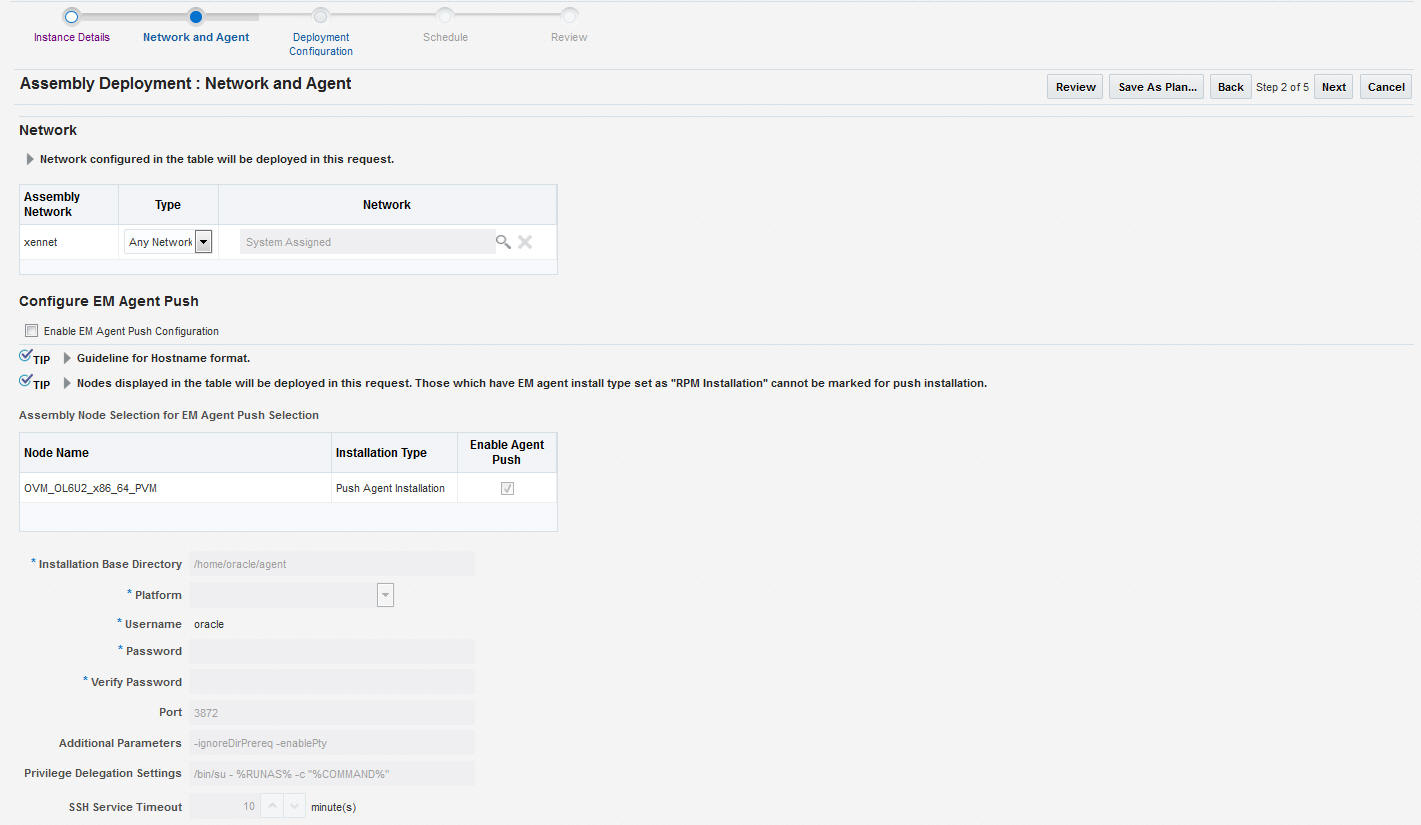Go to Schedule step label

point(445,37)
